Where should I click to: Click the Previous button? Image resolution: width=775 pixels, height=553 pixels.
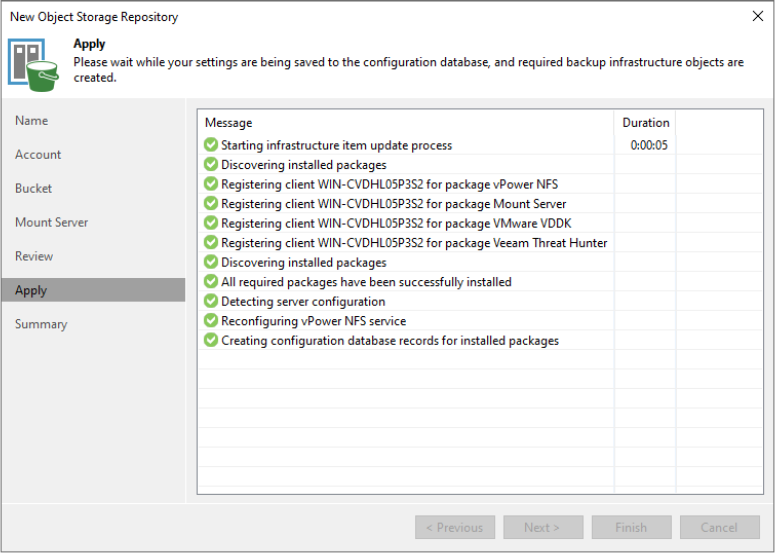pyautogui.click(x=455, y=527)
